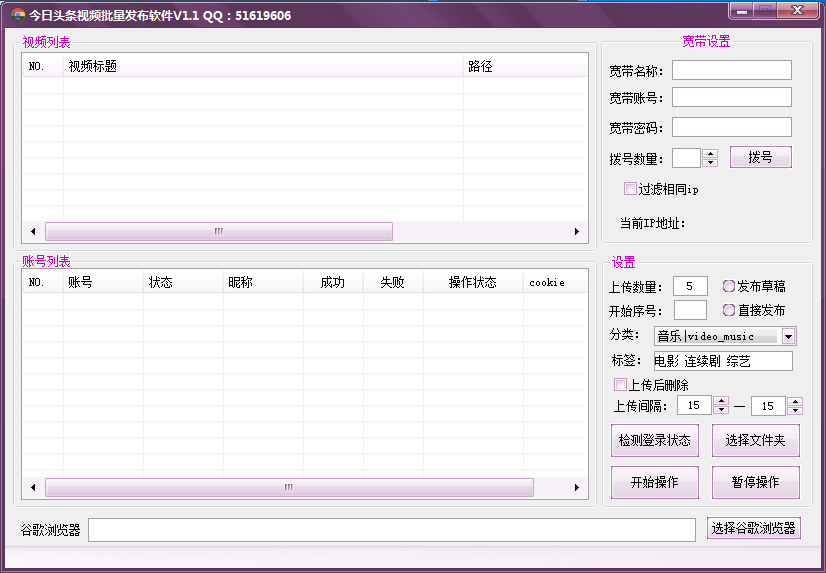Decrease the first 上传间隔 value

721,410
